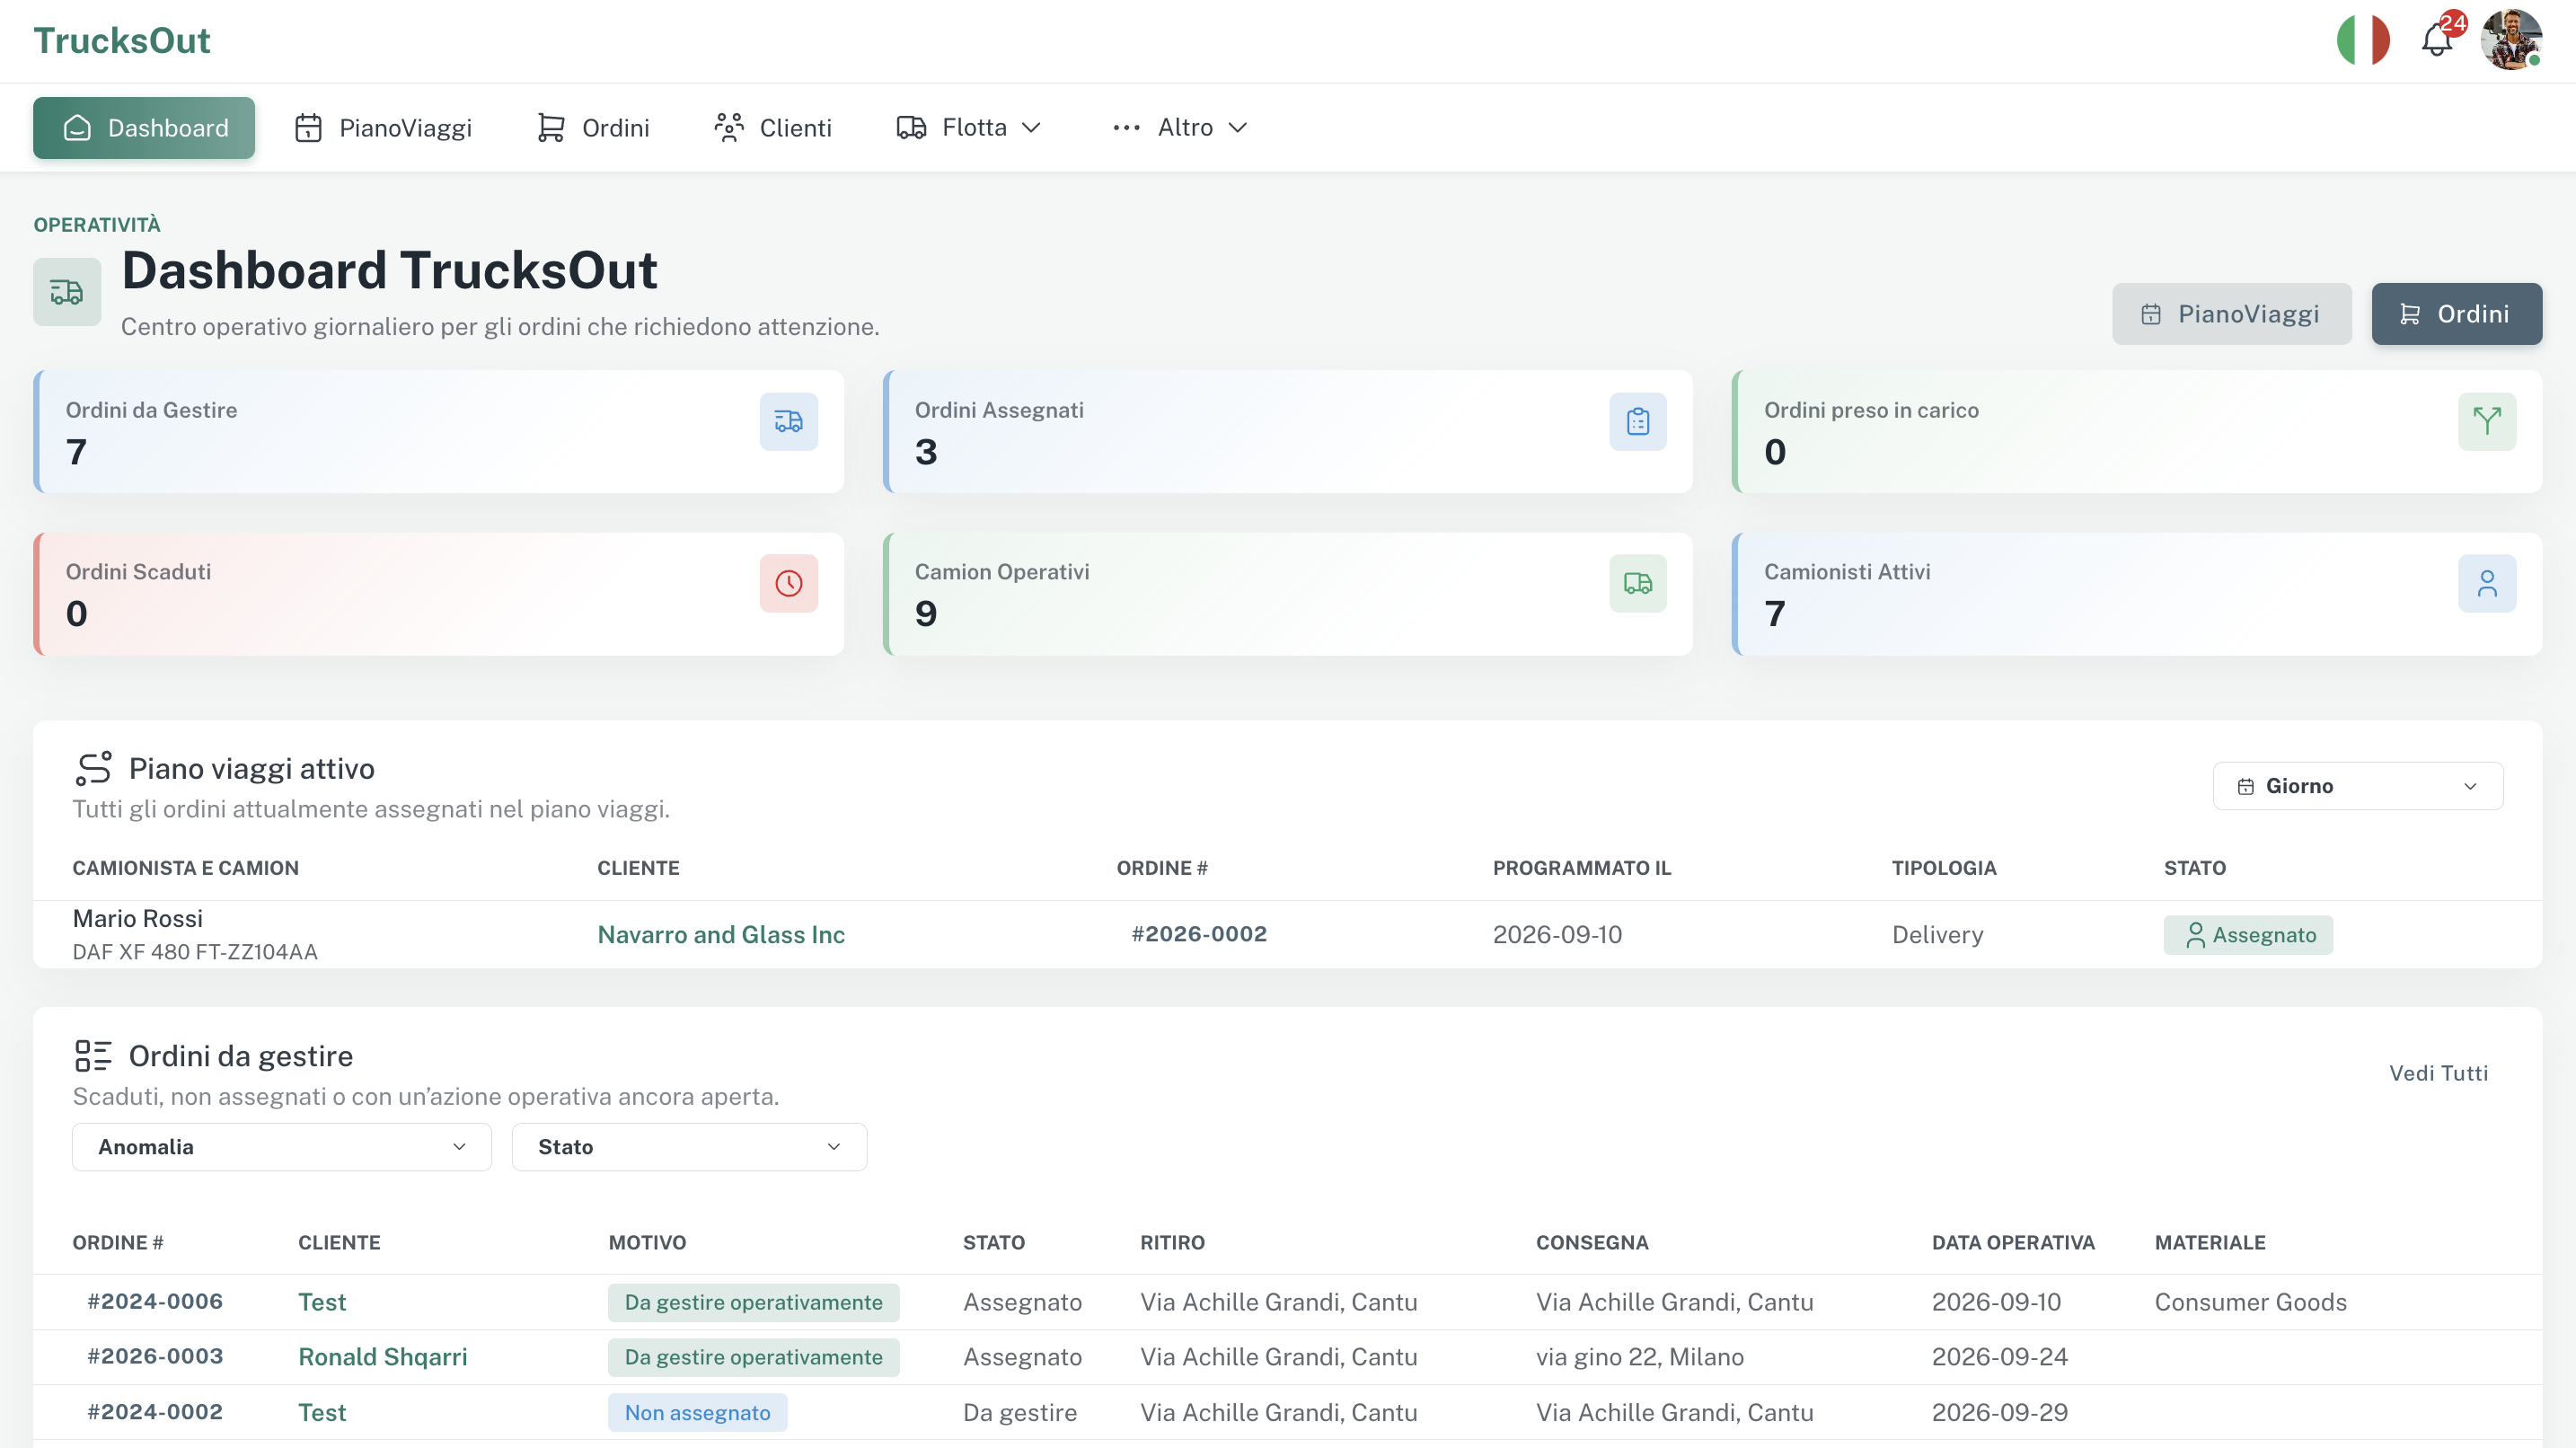Click the truck icon beside Dashboard TrucksOut title
This screenshot has height=1448, width=2576.
point(67,292)
